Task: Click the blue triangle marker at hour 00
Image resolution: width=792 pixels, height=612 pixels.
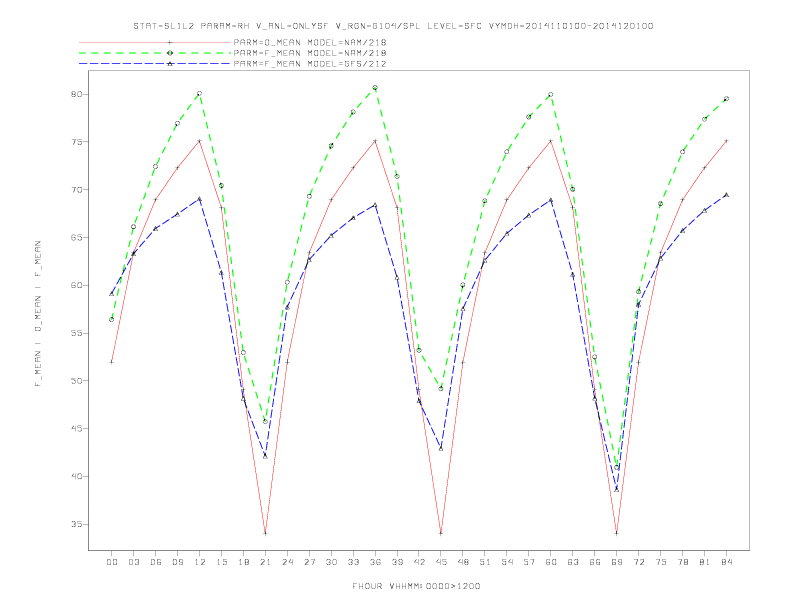Action: tap(112, 293)
